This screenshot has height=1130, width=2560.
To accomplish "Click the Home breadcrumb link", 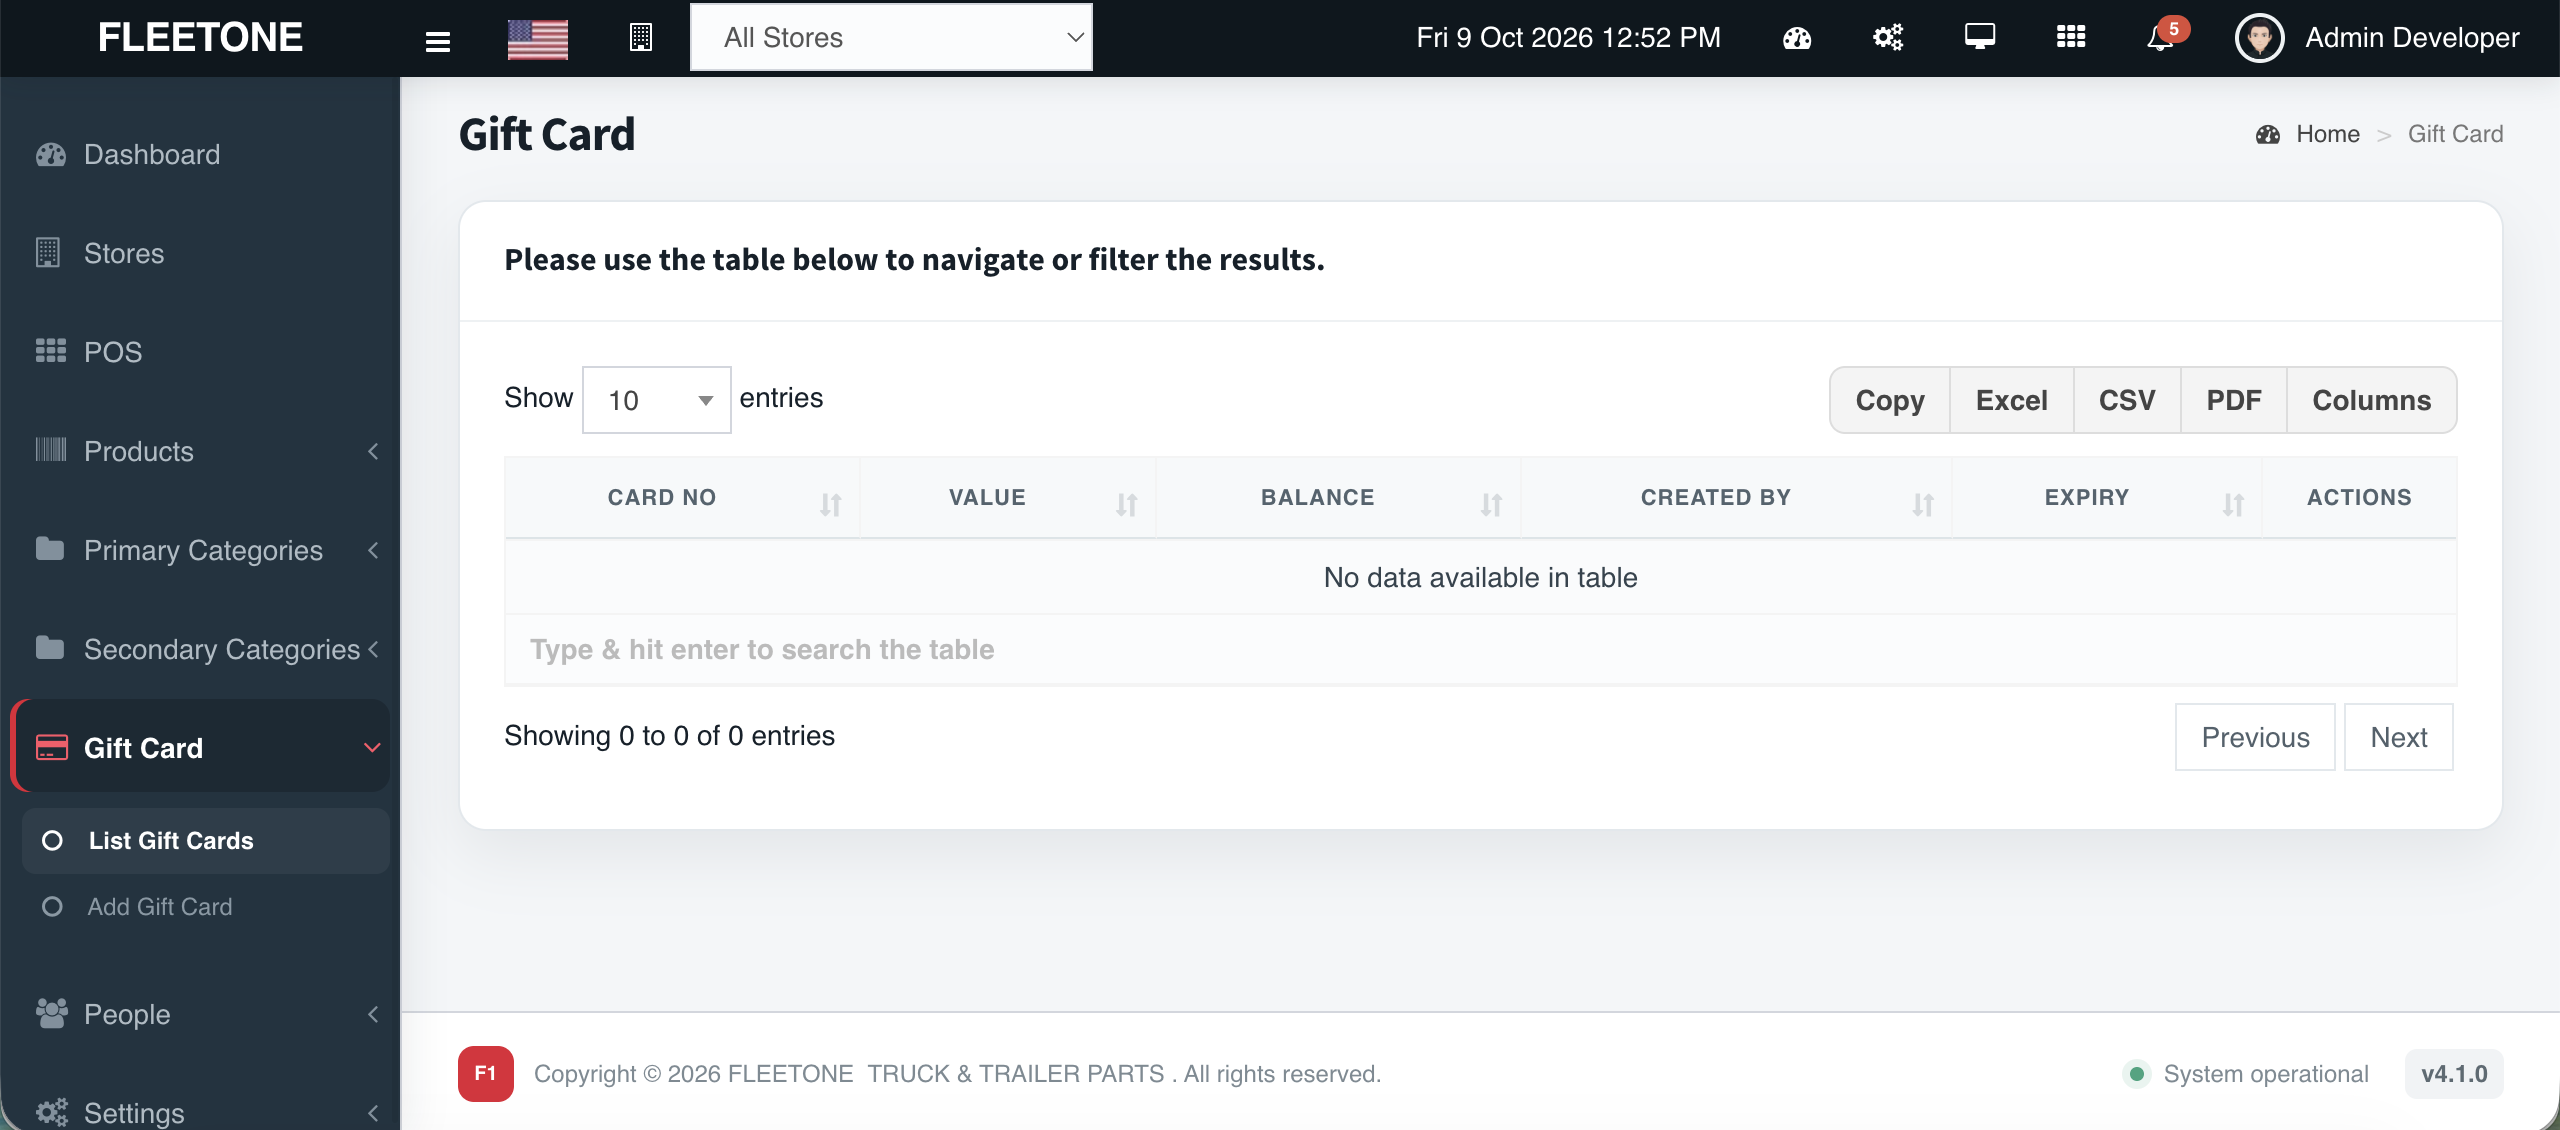I will pos(2327,134).
